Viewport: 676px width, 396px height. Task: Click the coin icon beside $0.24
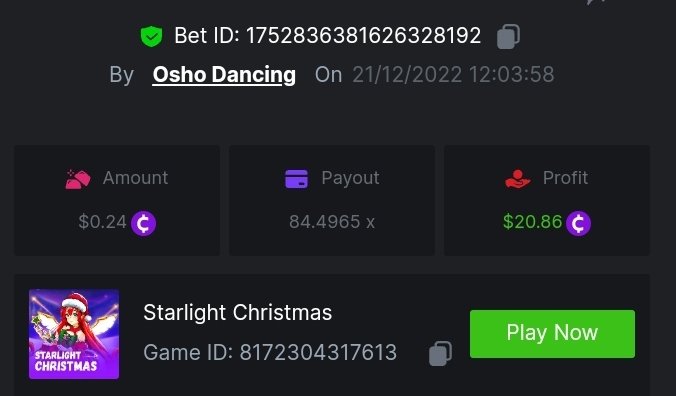tap(144, 223)
